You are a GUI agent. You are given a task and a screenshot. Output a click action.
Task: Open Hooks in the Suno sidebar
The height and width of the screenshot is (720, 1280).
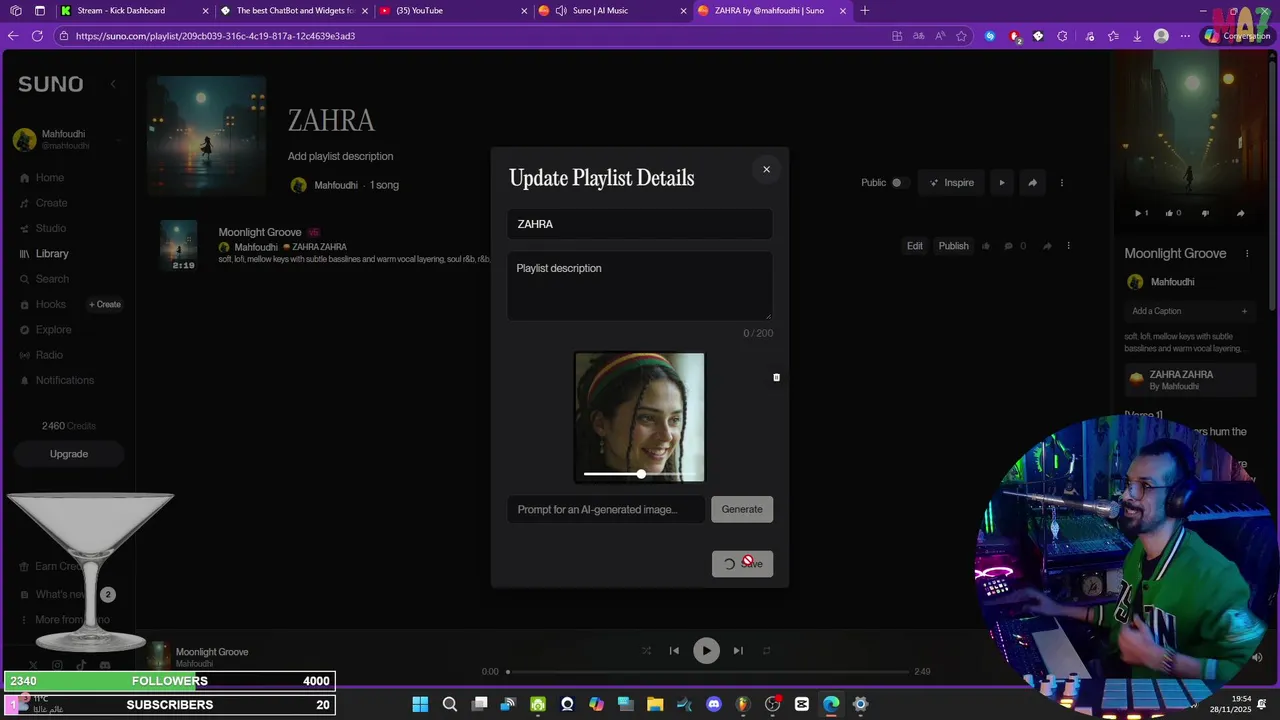coord(50,304)
